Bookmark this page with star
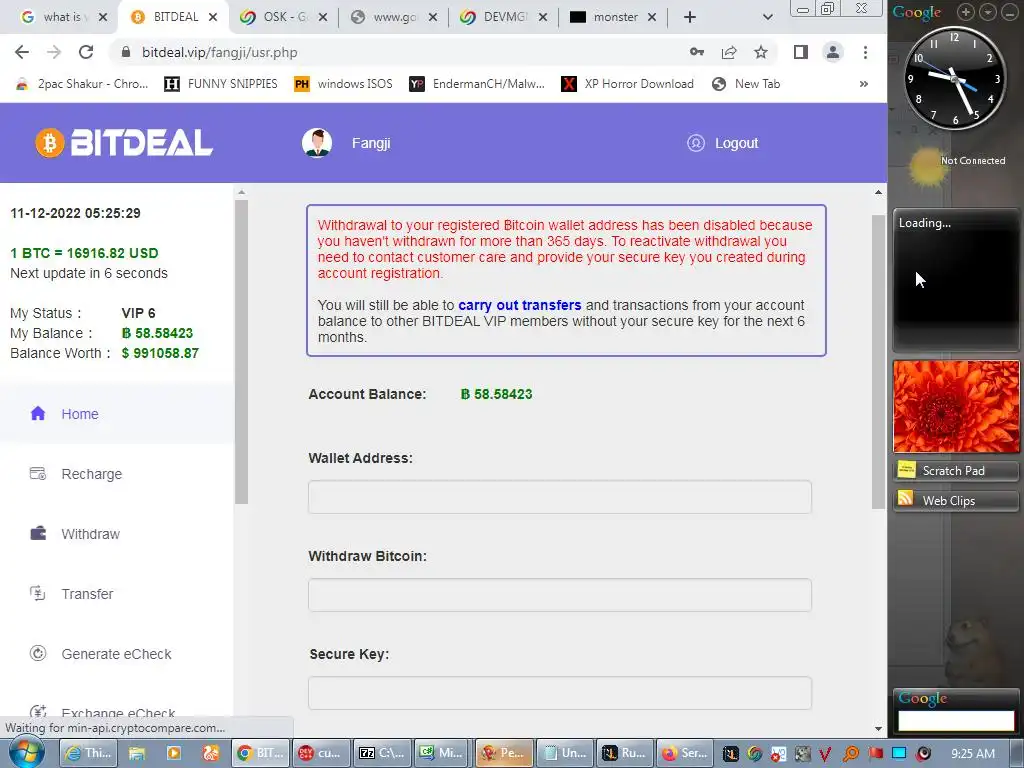This screenshot has height=768, width=1024. click(x=761, y=52)
